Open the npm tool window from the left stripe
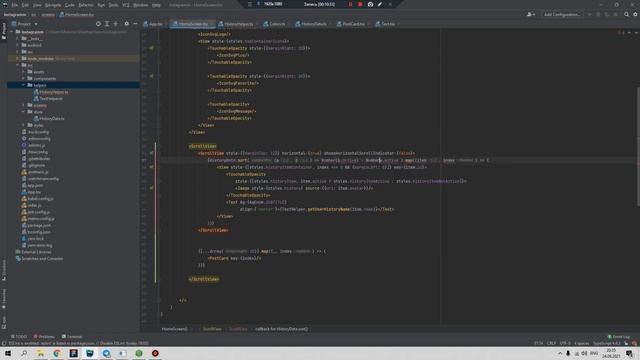Image resolution: width=640 pixels, height=360 pixels. tap(4, 322)
